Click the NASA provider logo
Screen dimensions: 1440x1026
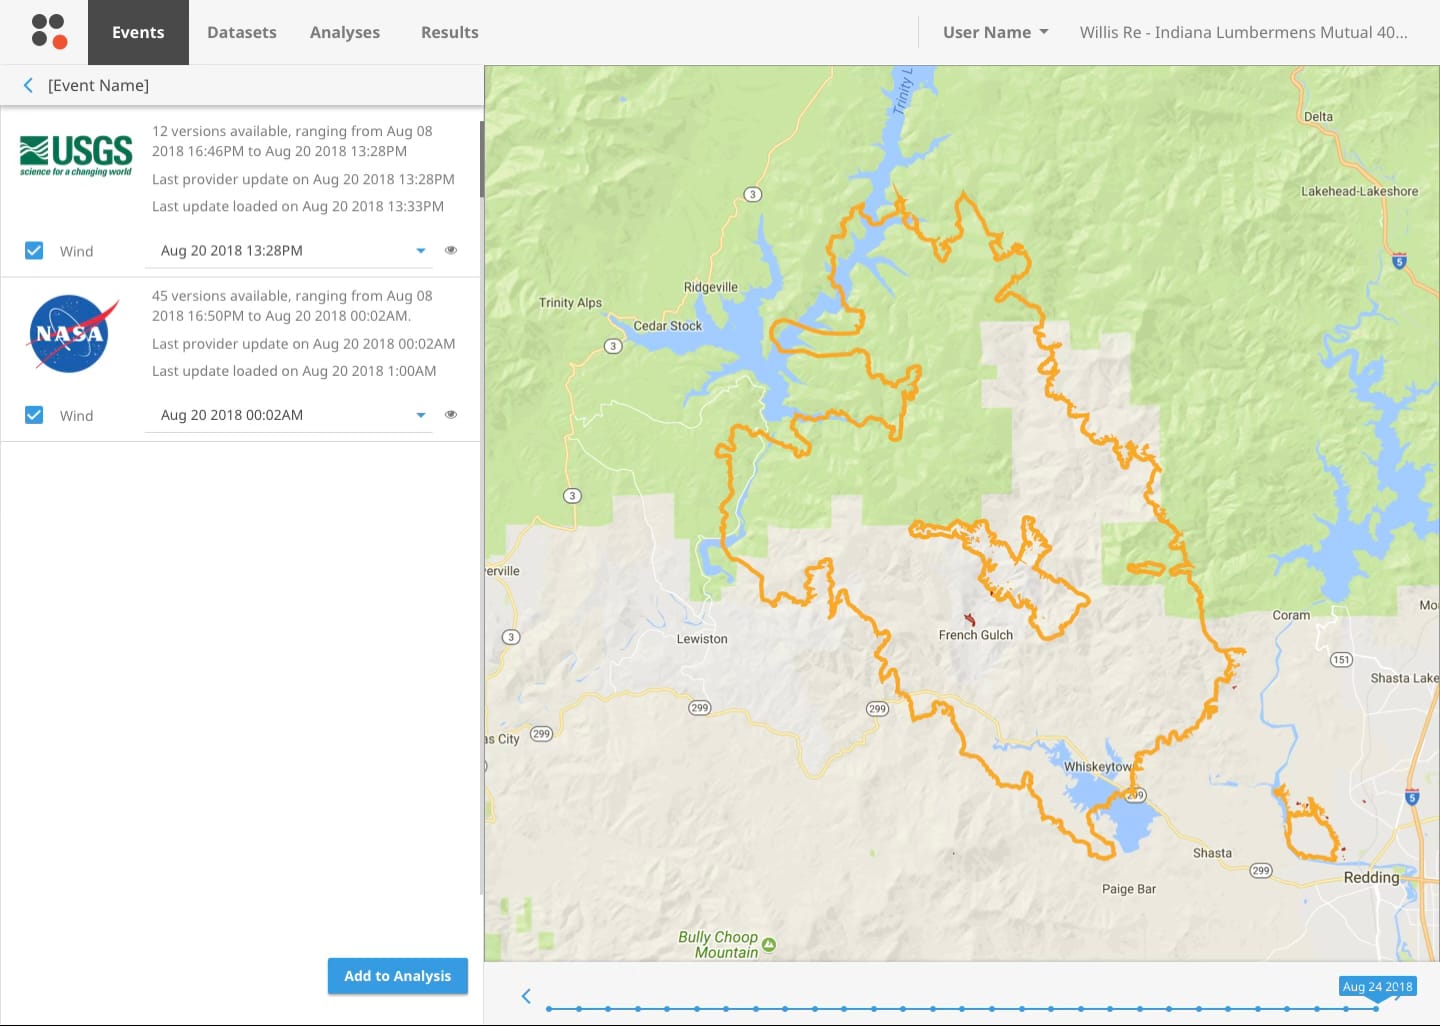click(x=69, y=334)
